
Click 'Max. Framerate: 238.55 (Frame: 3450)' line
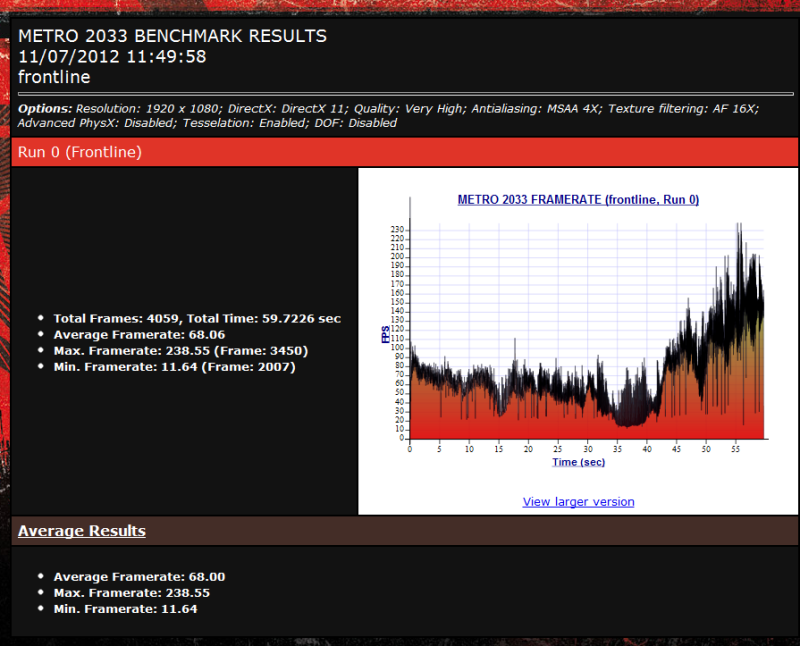coord(181,351)
